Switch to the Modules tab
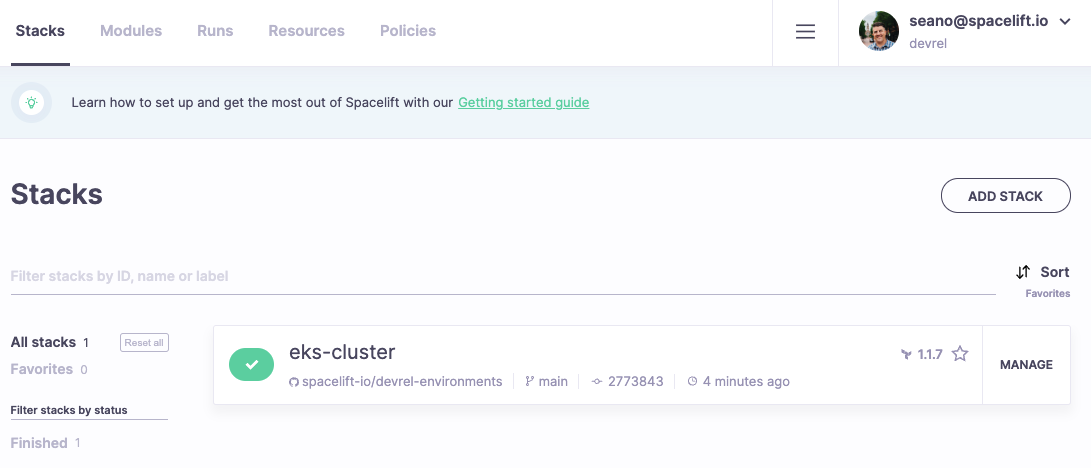 point(131,31)
